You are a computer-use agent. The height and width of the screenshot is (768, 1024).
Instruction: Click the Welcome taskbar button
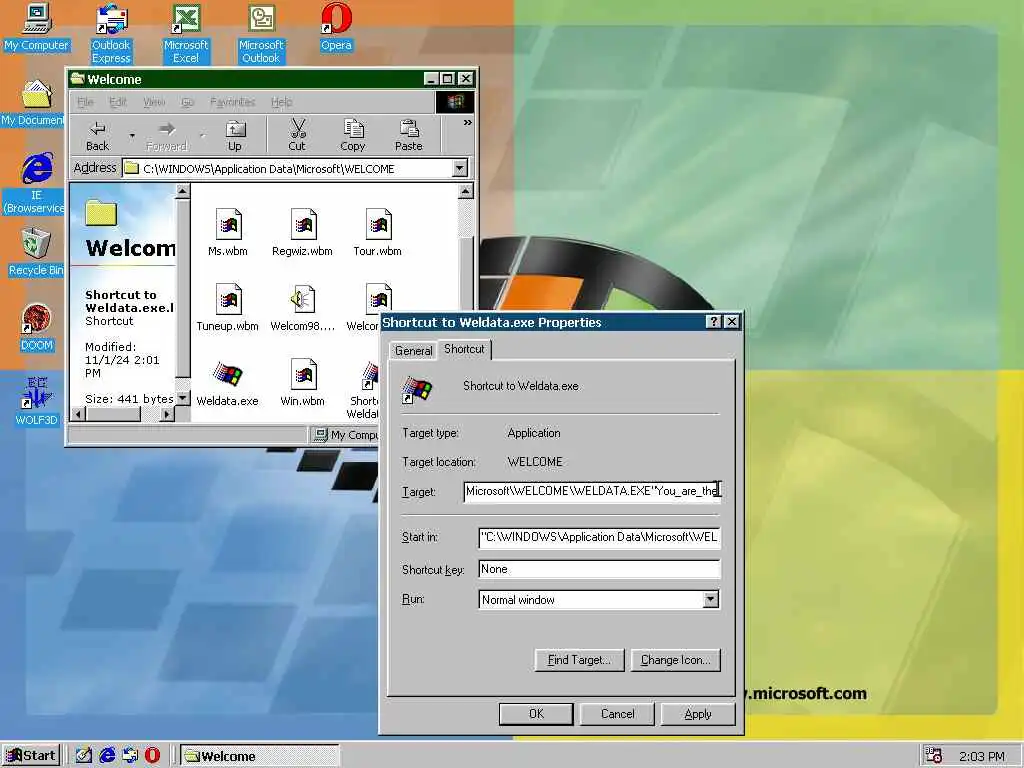point(260,756)
